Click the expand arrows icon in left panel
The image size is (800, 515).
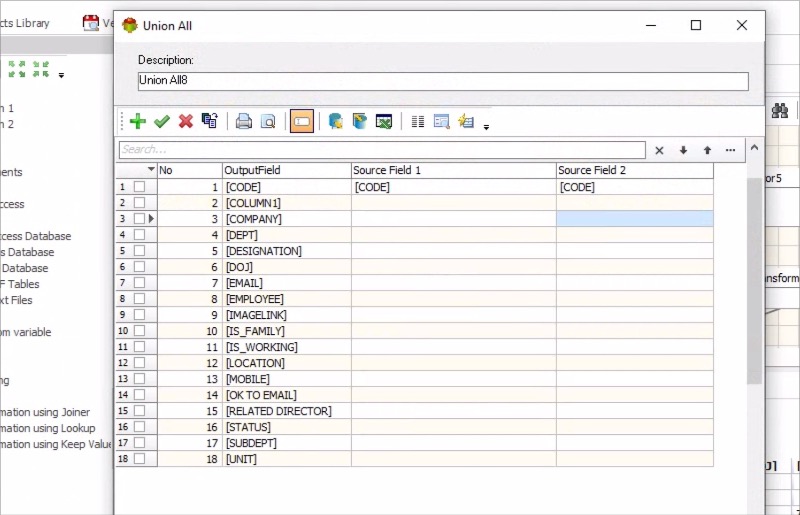coord(17,69)
